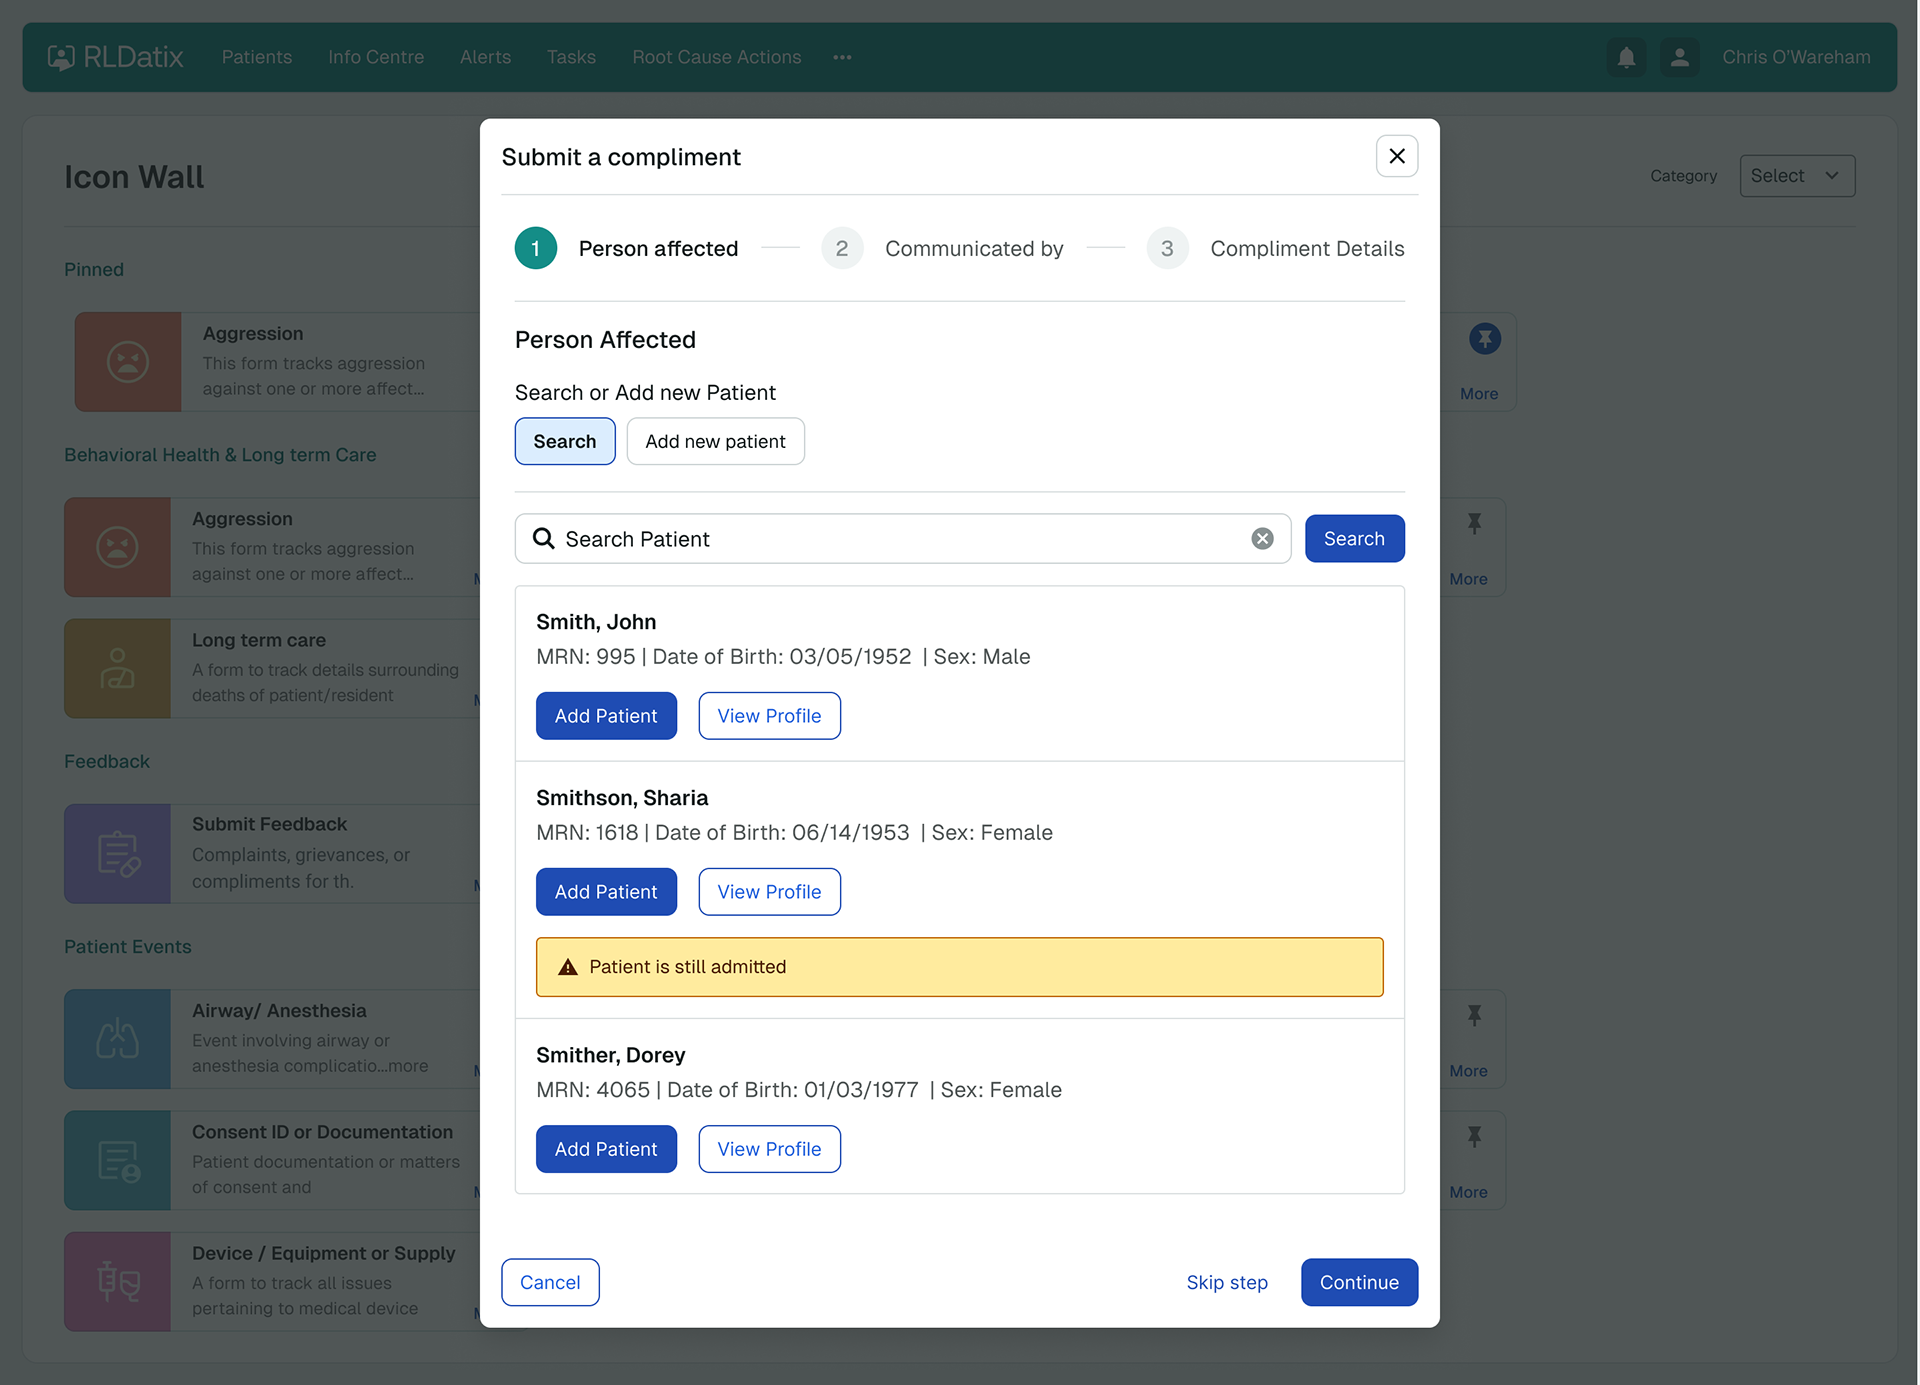Image resolution: width=1920 pixels, height=1385 pixels.
Task: Add Patient for Smithson, Sharia
Action: [x=606, y=892]
